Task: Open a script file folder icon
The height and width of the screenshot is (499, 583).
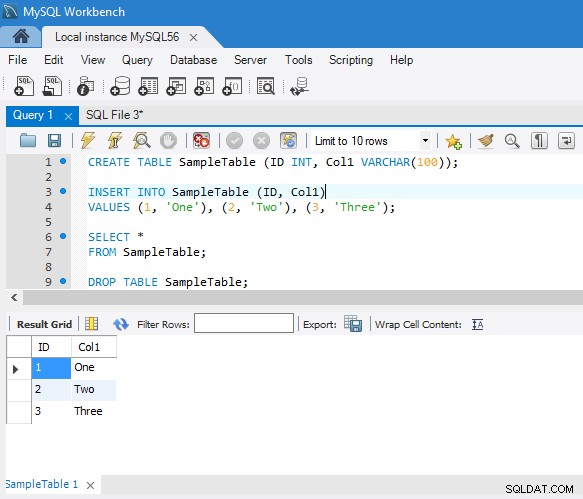Action: [x=28, y=141]
